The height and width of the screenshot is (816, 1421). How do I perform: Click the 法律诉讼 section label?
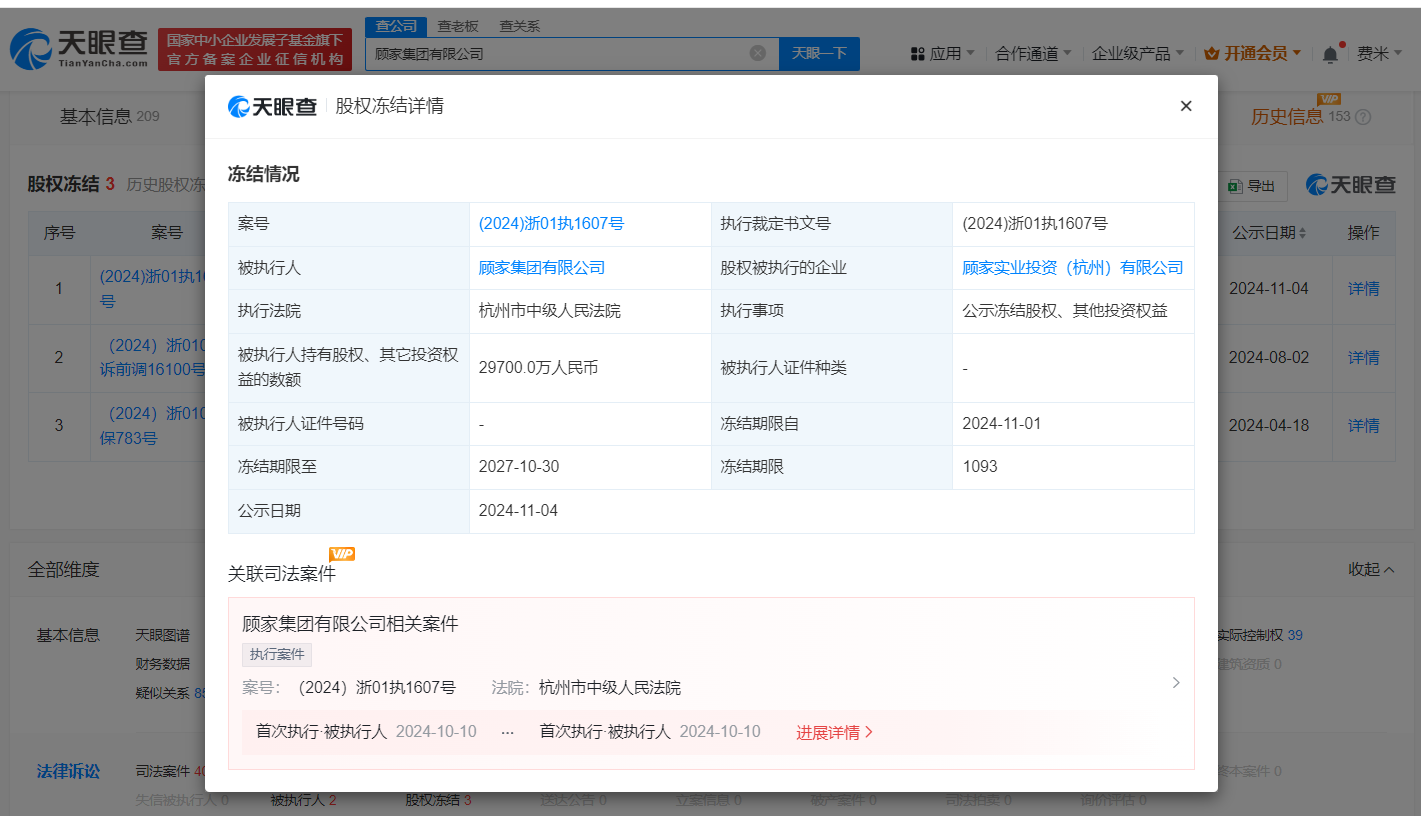[x=68, y=772]
